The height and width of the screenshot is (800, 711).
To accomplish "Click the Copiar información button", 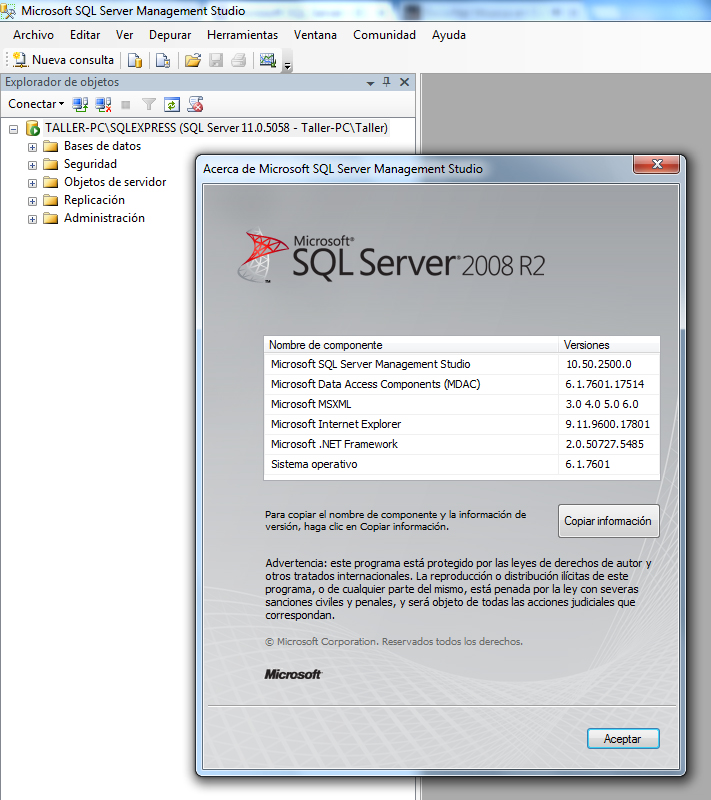I will point(608,521).
